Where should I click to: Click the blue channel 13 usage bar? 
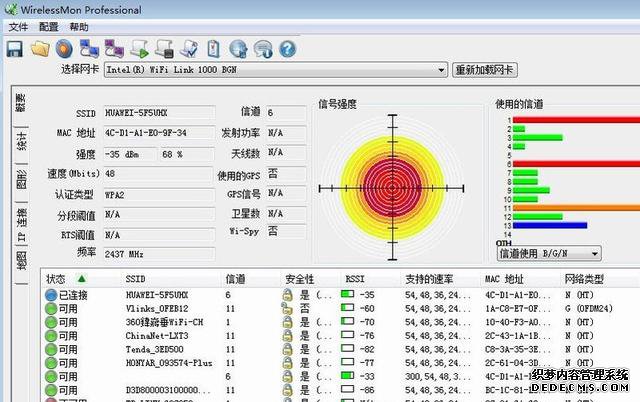click(550, 225)
